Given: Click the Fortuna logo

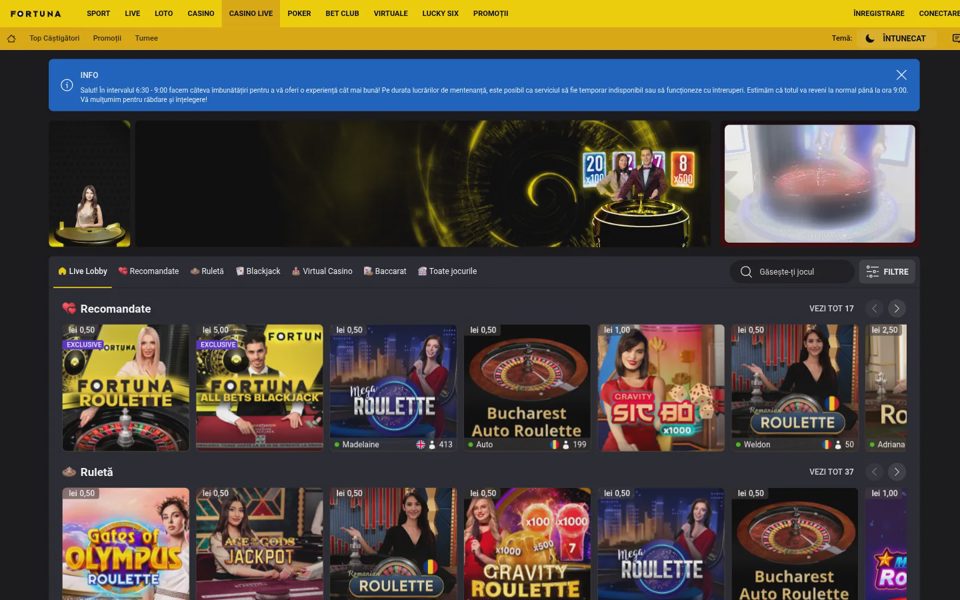Looking at the screenshot, I should coord(36,13).
